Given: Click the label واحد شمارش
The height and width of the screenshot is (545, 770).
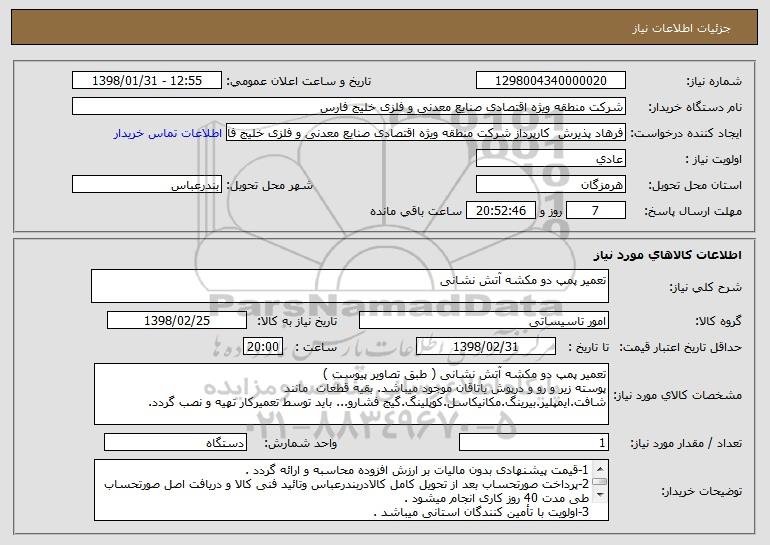Looking at the screenshot, I should click(x=301, y=443).
